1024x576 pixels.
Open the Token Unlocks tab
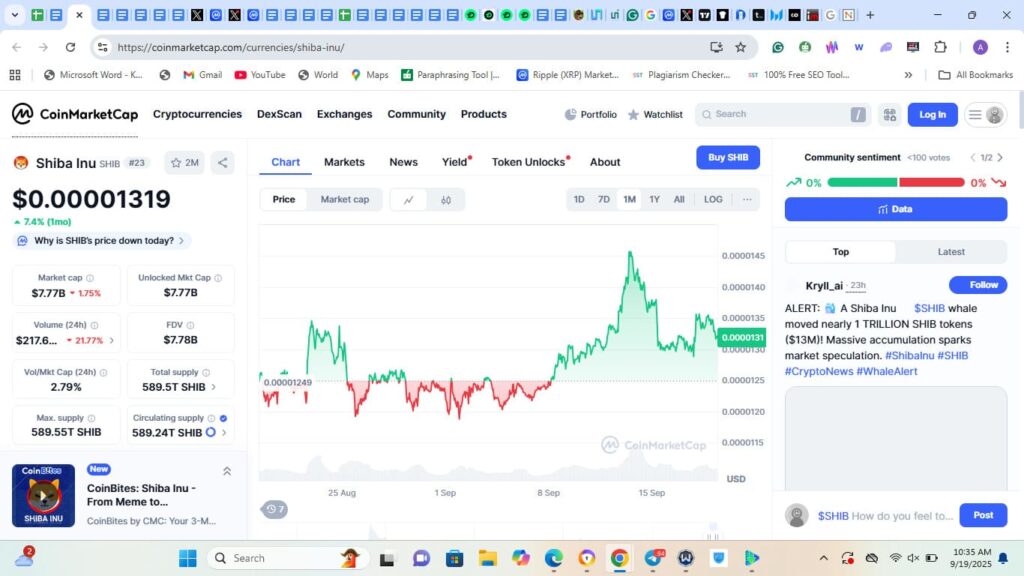pyautogui.click(x=529, y=162)
